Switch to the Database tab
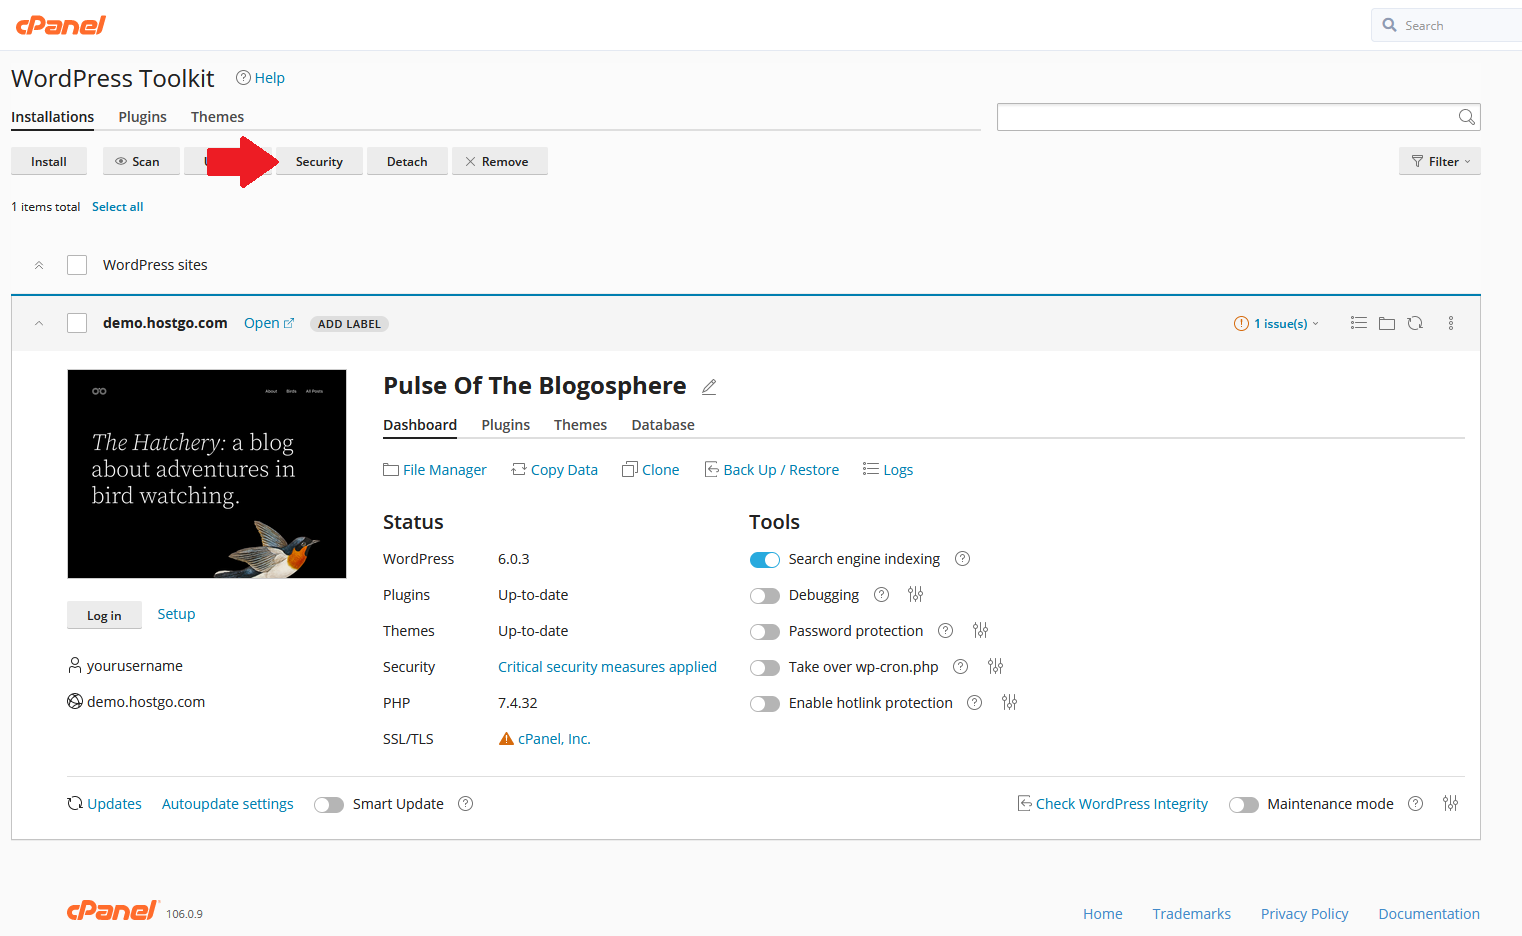 pyautogui.click(x=662, y=425)
